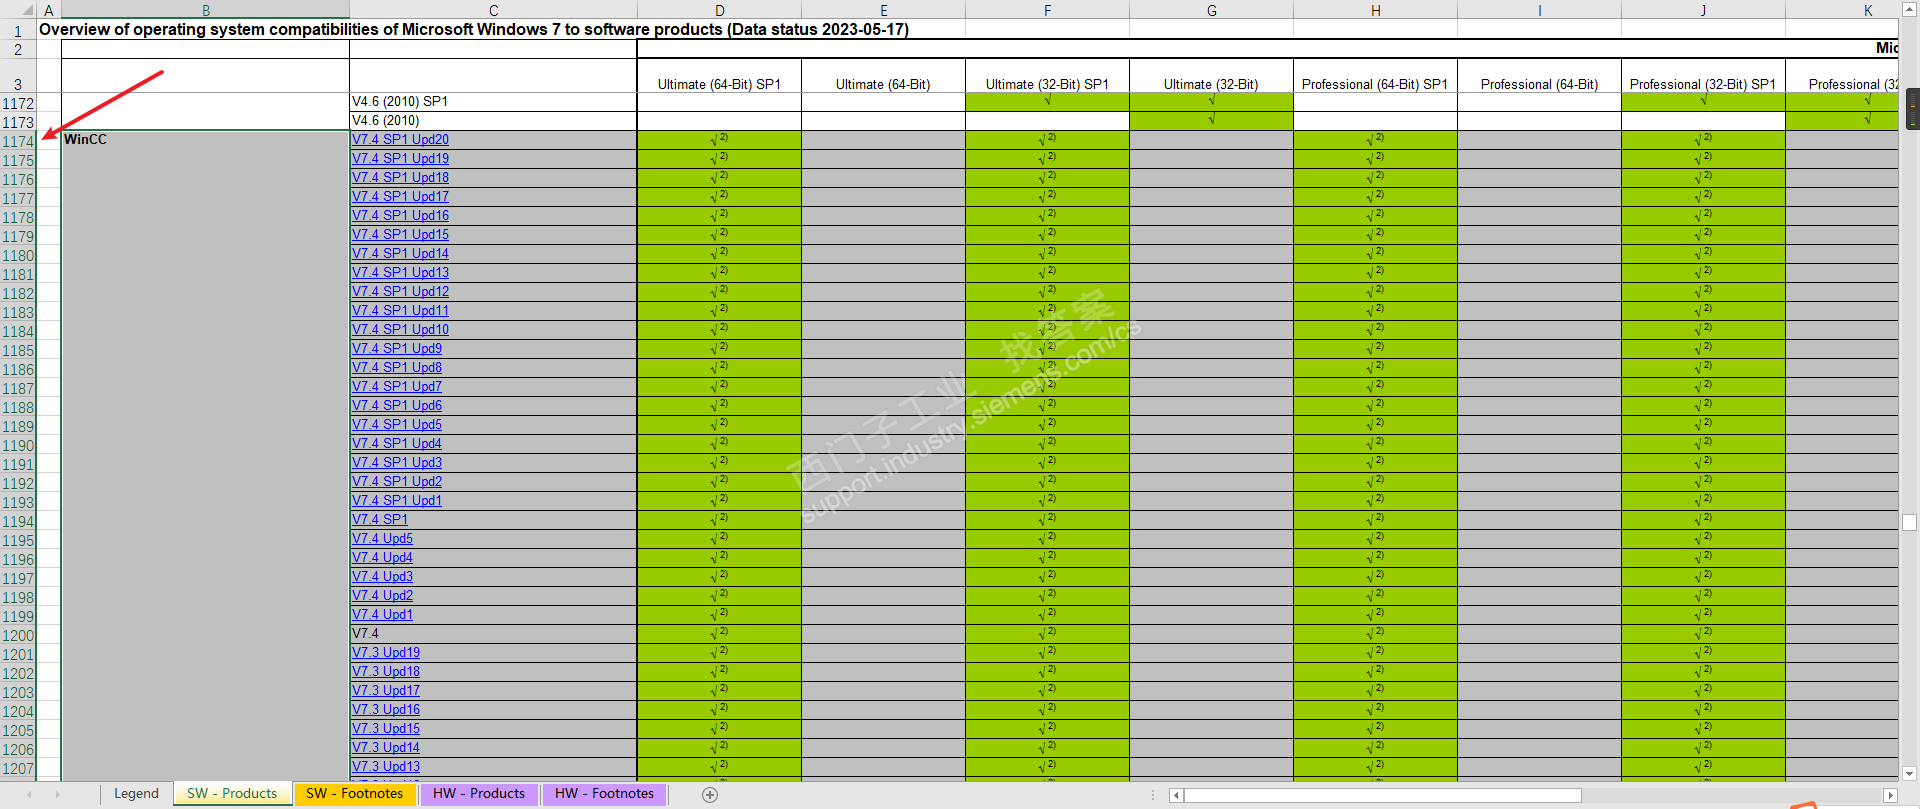The image size is (1920, 809).
Task: Add a new sheet with the plus button
Action: point(710,794)
